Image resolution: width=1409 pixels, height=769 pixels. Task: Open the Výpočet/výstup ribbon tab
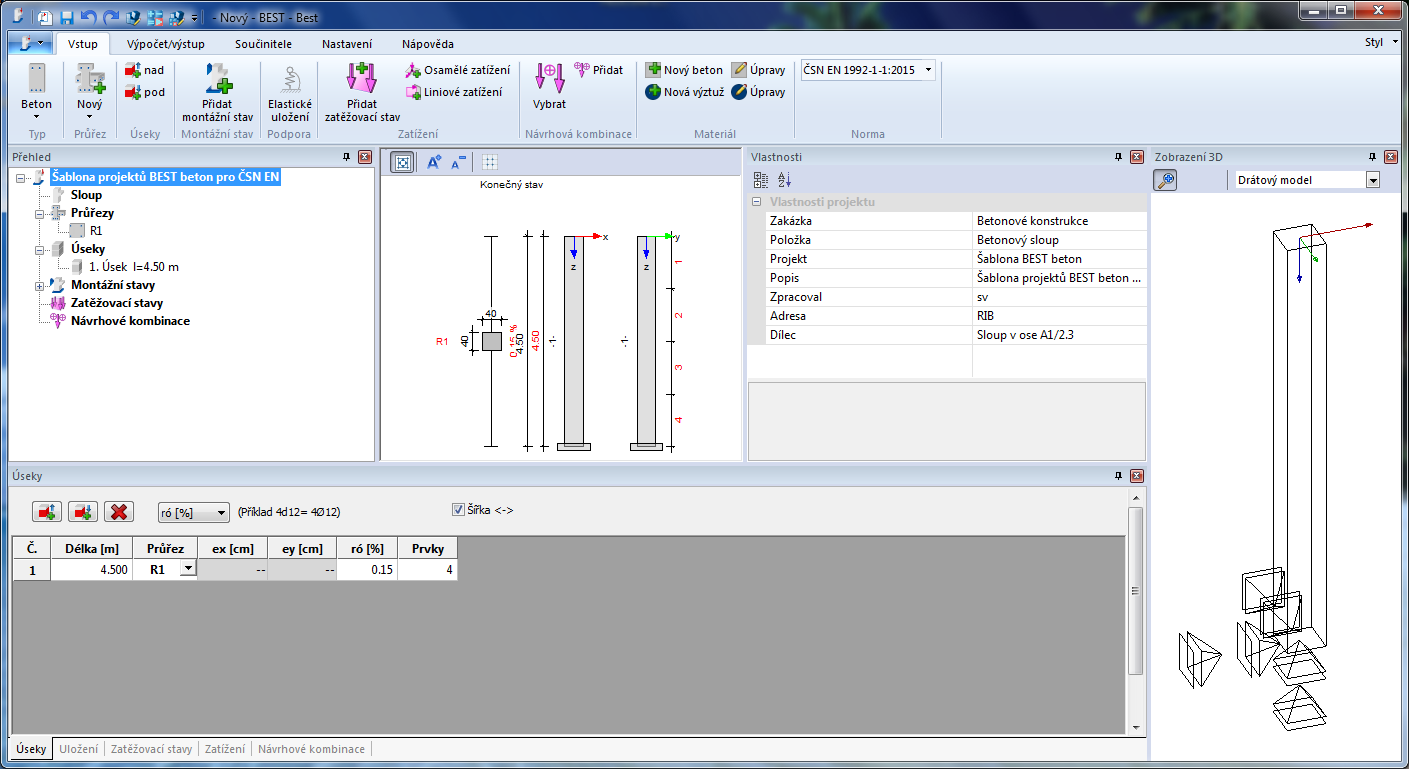(166, 44)
